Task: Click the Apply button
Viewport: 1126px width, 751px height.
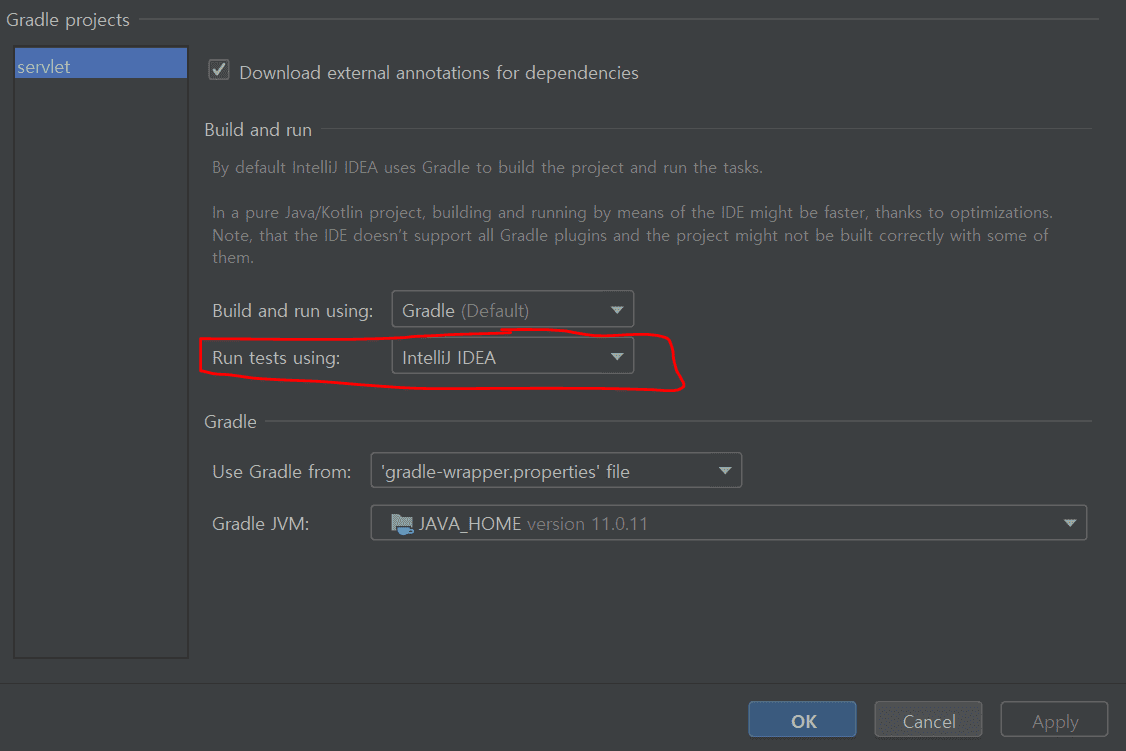Action: click(1054, 720)
